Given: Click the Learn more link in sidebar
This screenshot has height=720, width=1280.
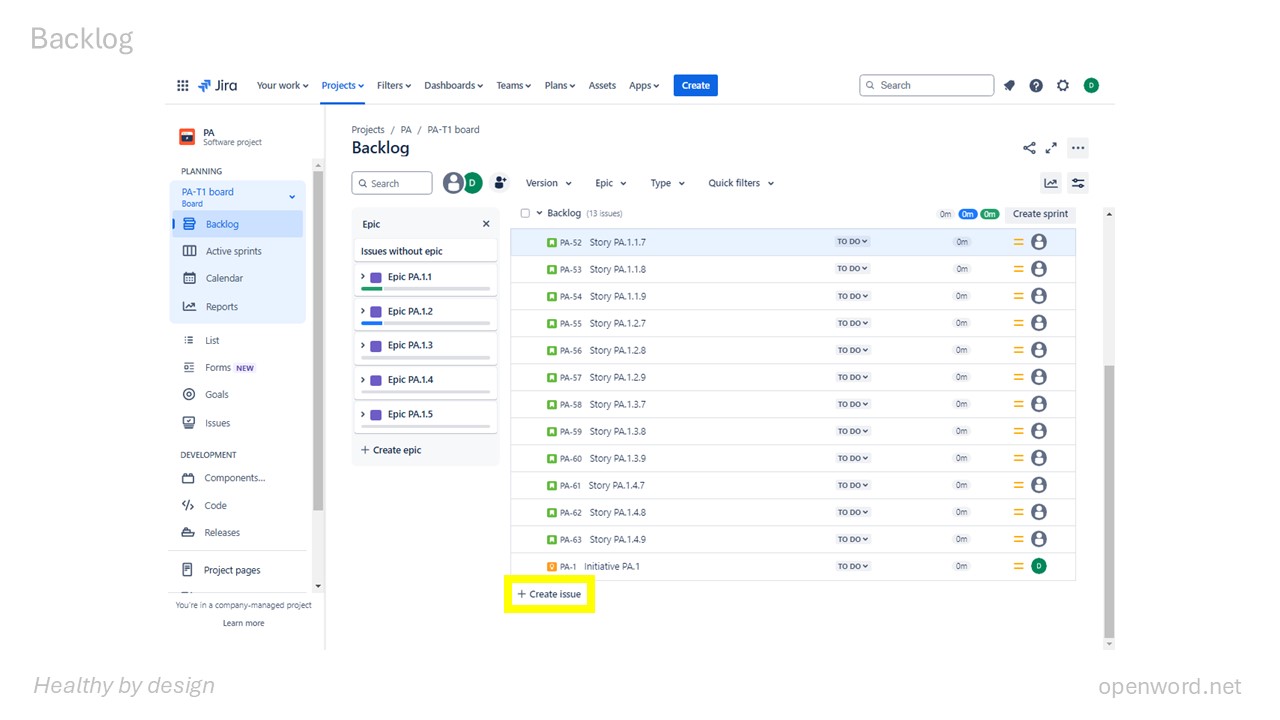Looking at the screenshot, I should (x=244, y=623).
